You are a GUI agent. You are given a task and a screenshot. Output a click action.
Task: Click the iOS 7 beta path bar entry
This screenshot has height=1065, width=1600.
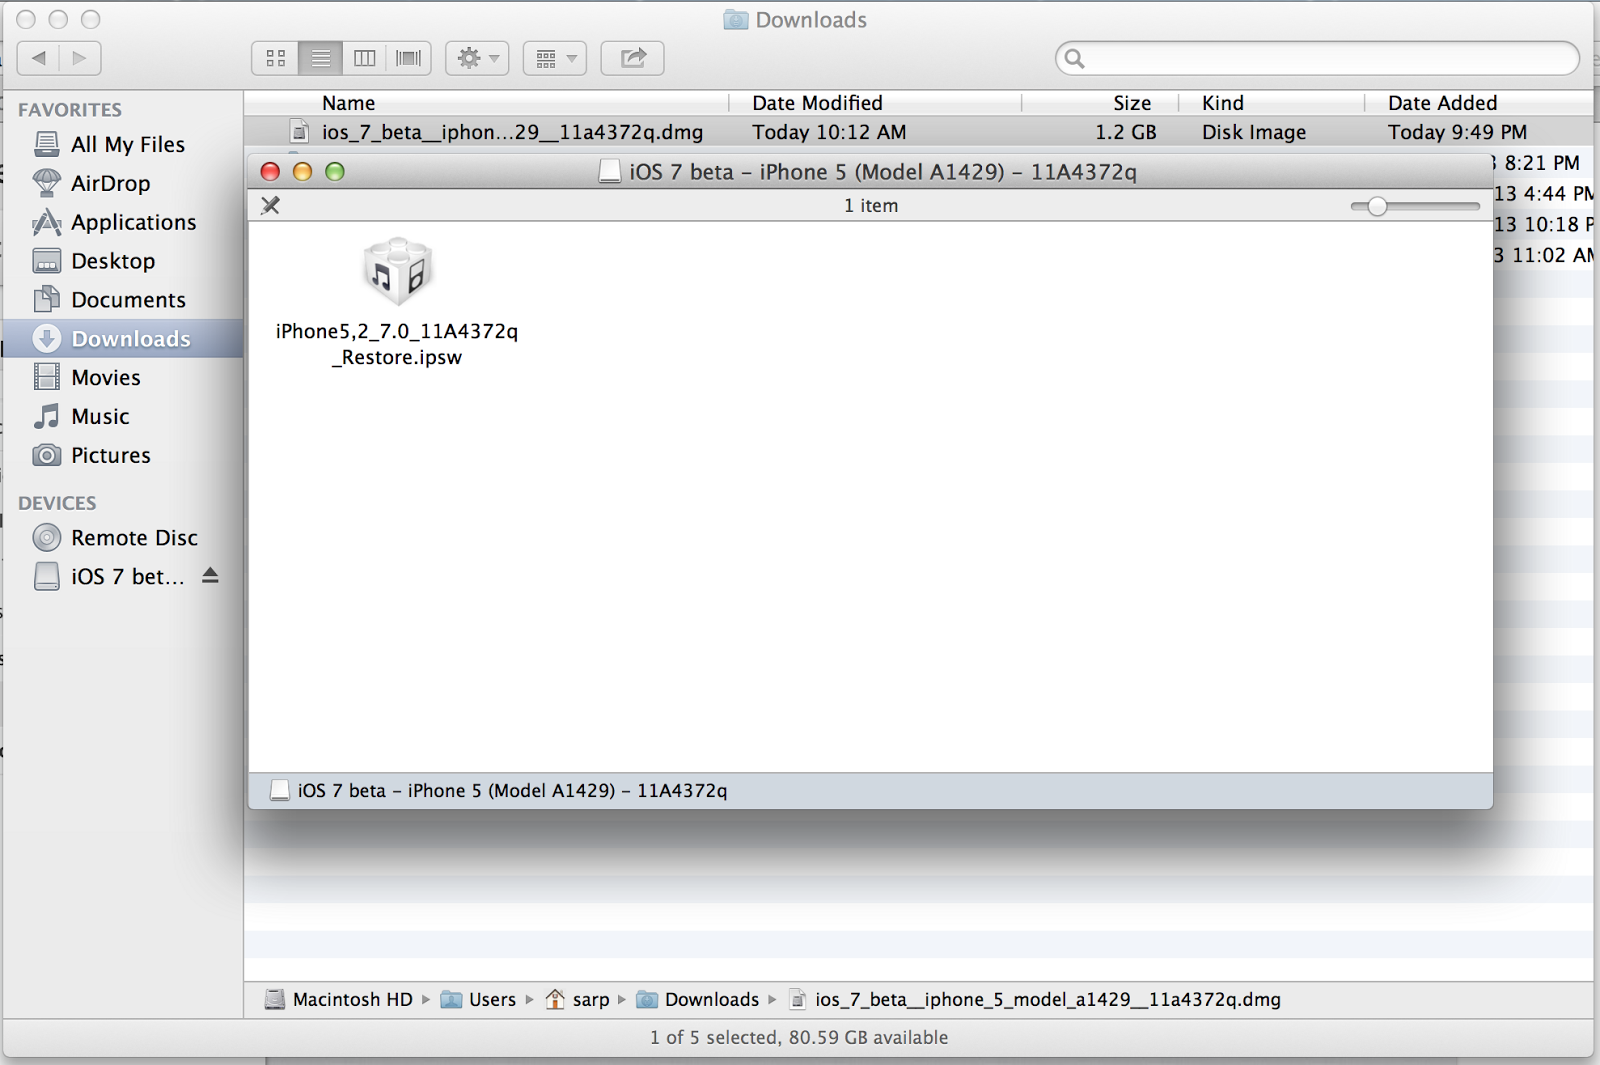pos(499,791)
